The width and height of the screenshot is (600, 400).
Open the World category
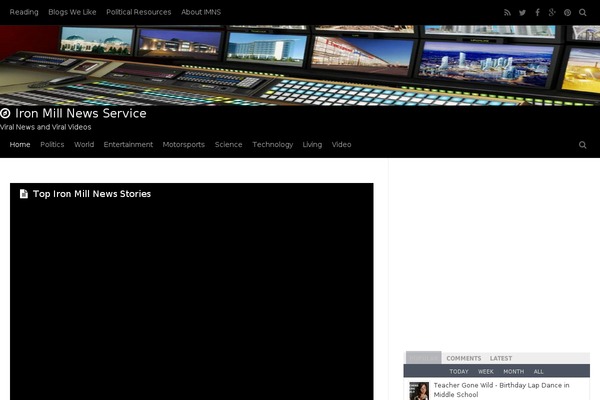tap(84, 145)
